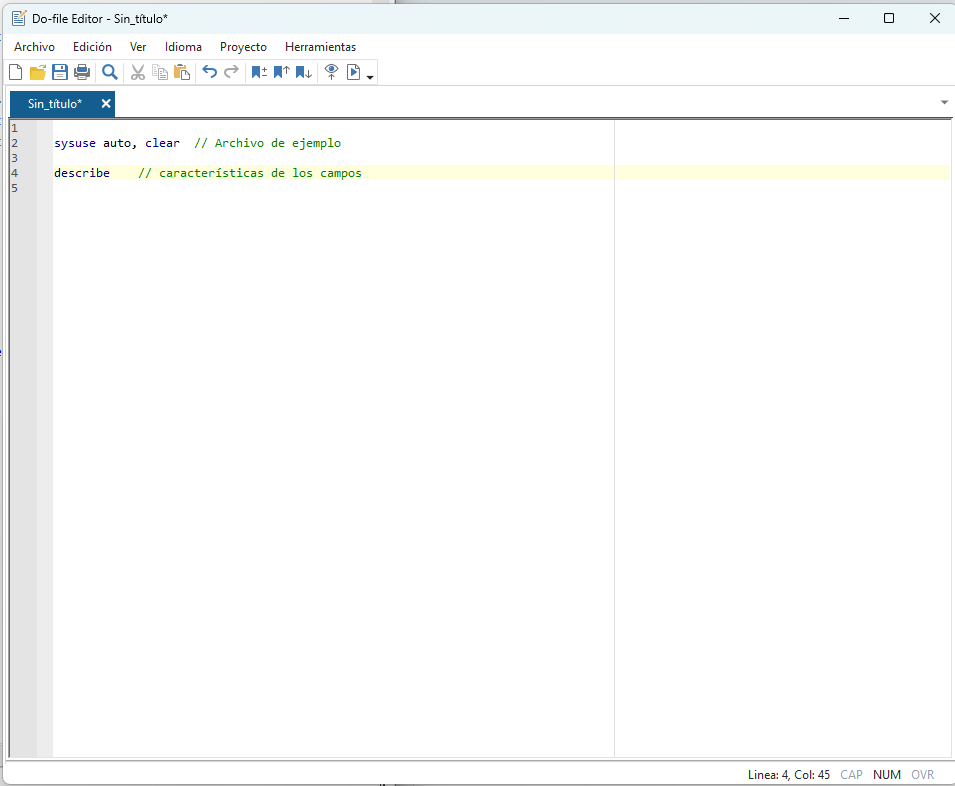Place cursor on empty line 5

click(x=200, y=188)
